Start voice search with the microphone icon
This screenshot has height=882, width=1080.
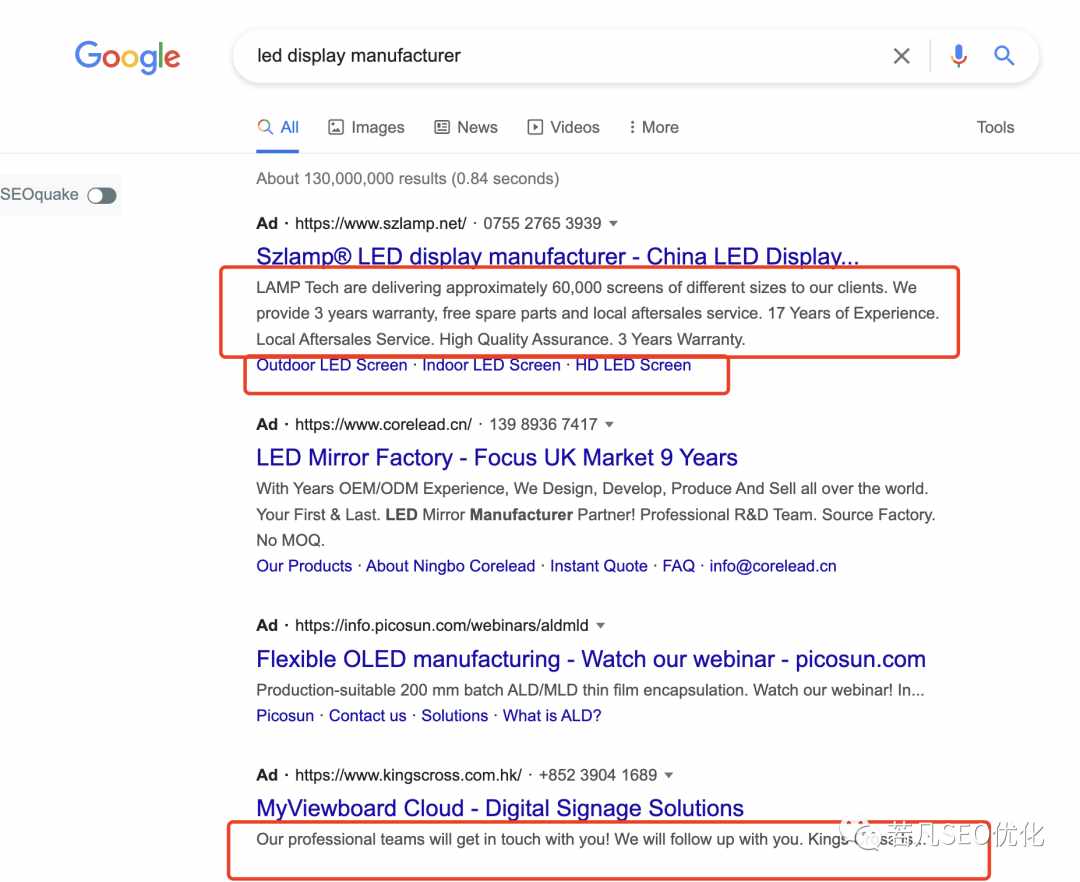click(x=958, y=56)
